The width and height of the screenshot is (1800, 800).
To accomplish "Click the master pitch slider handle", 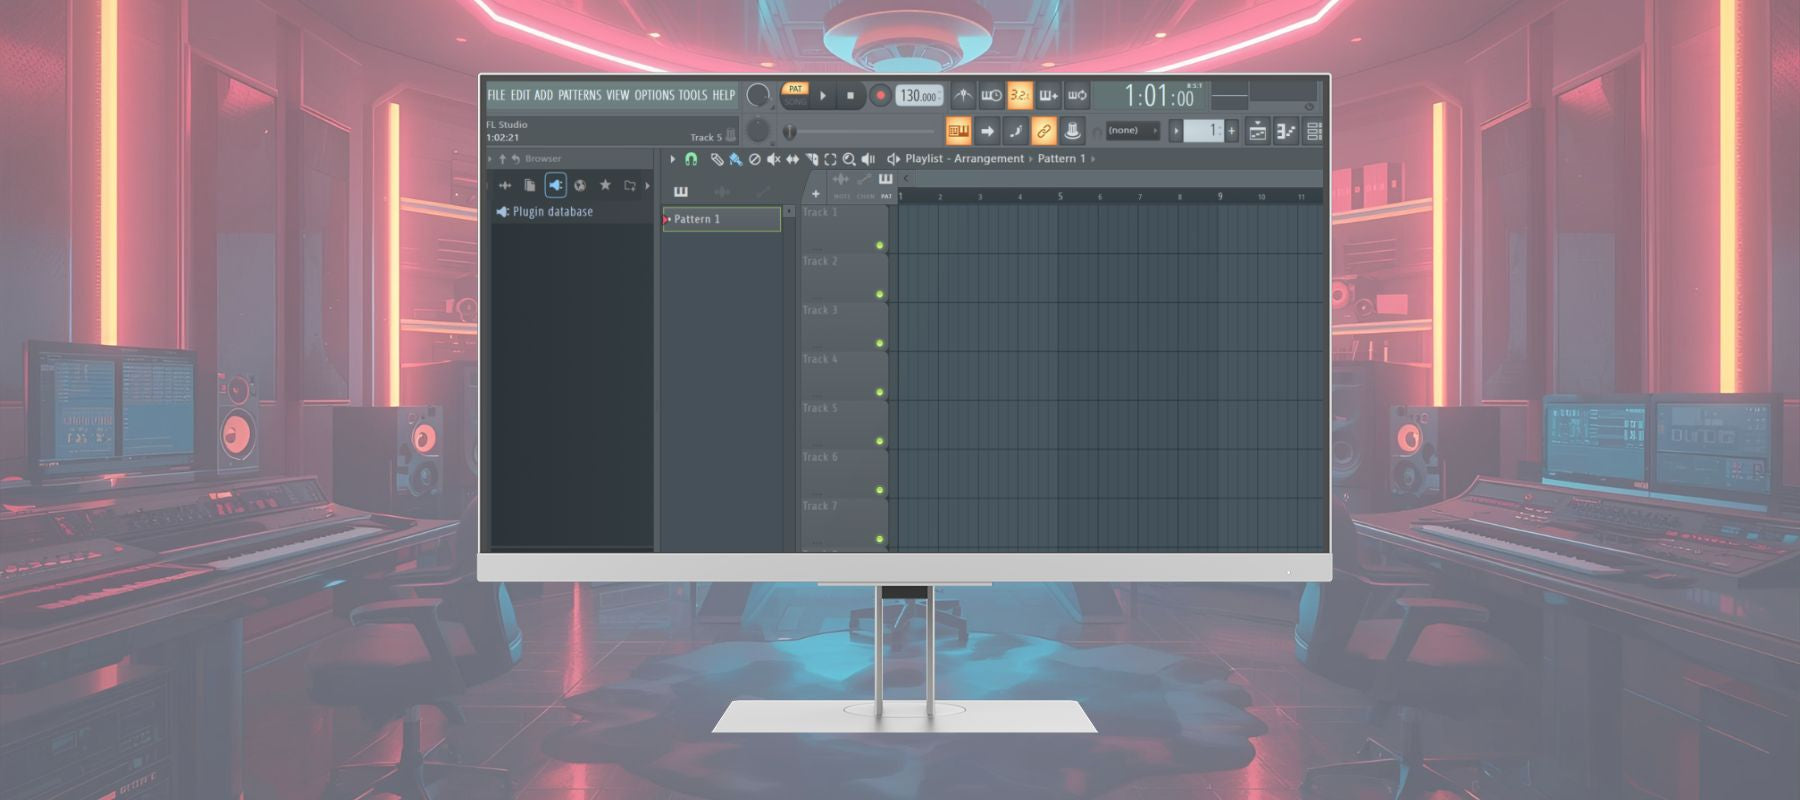I will (x=789, y=131).
